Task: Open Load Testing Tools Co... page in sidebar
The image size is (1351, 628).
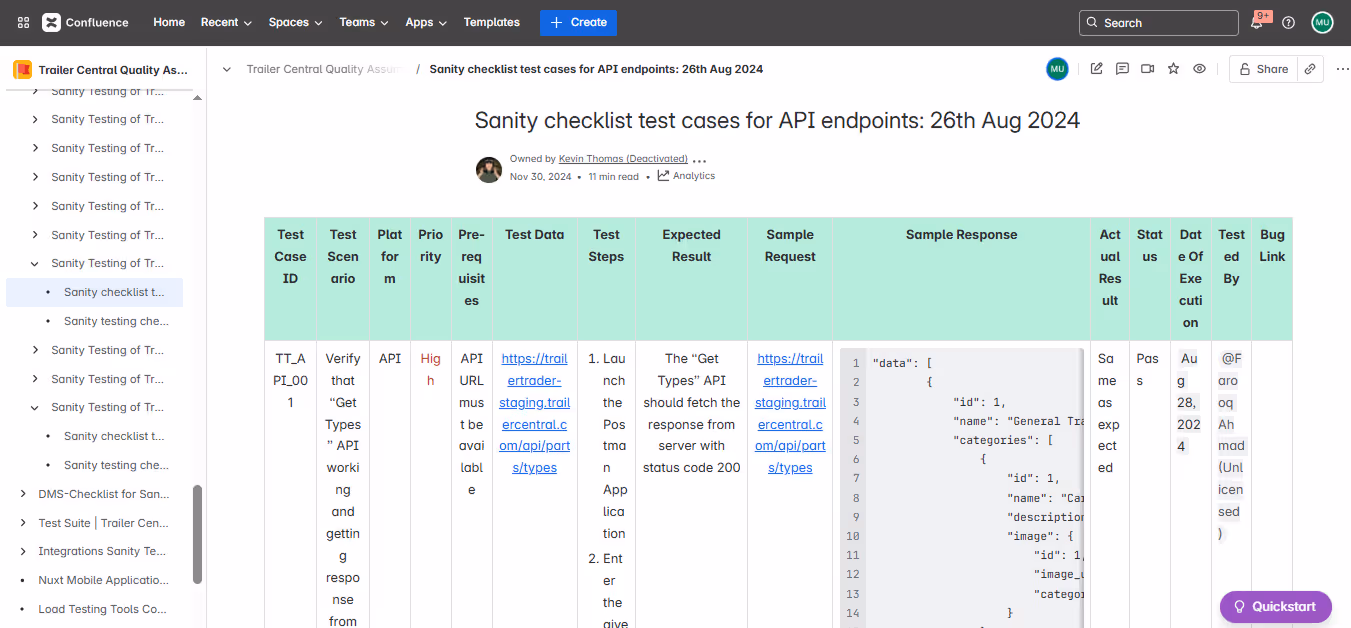Action: click(x=102, y=609)
